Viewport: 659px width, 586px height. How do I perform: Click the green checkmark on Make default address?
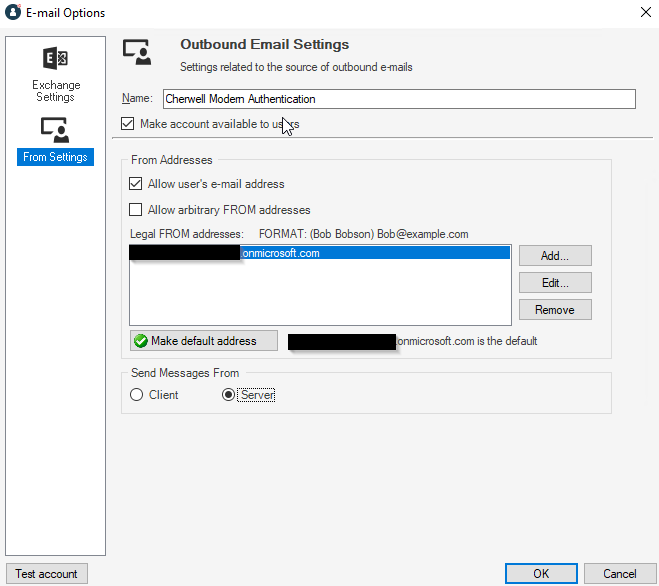(x=141, y=341)
